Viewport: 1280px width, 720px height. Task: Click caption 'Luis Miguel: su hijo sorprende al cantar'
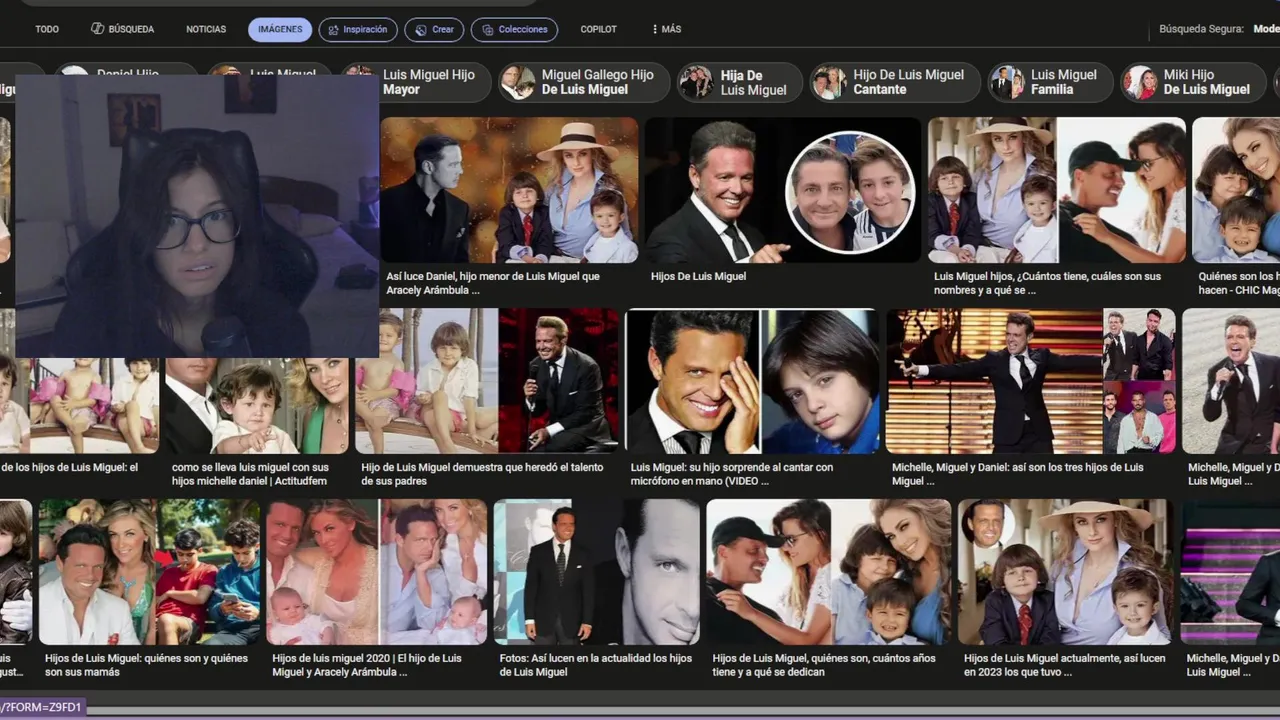click(x=731, y=474)
